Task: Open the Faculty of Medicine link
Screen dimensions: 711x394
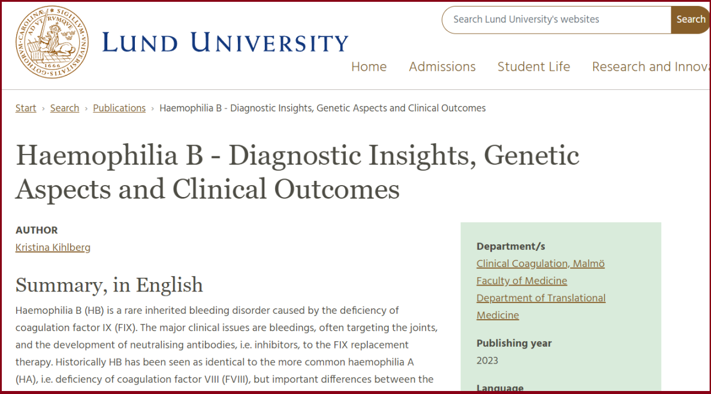Action: pos(521,281)
